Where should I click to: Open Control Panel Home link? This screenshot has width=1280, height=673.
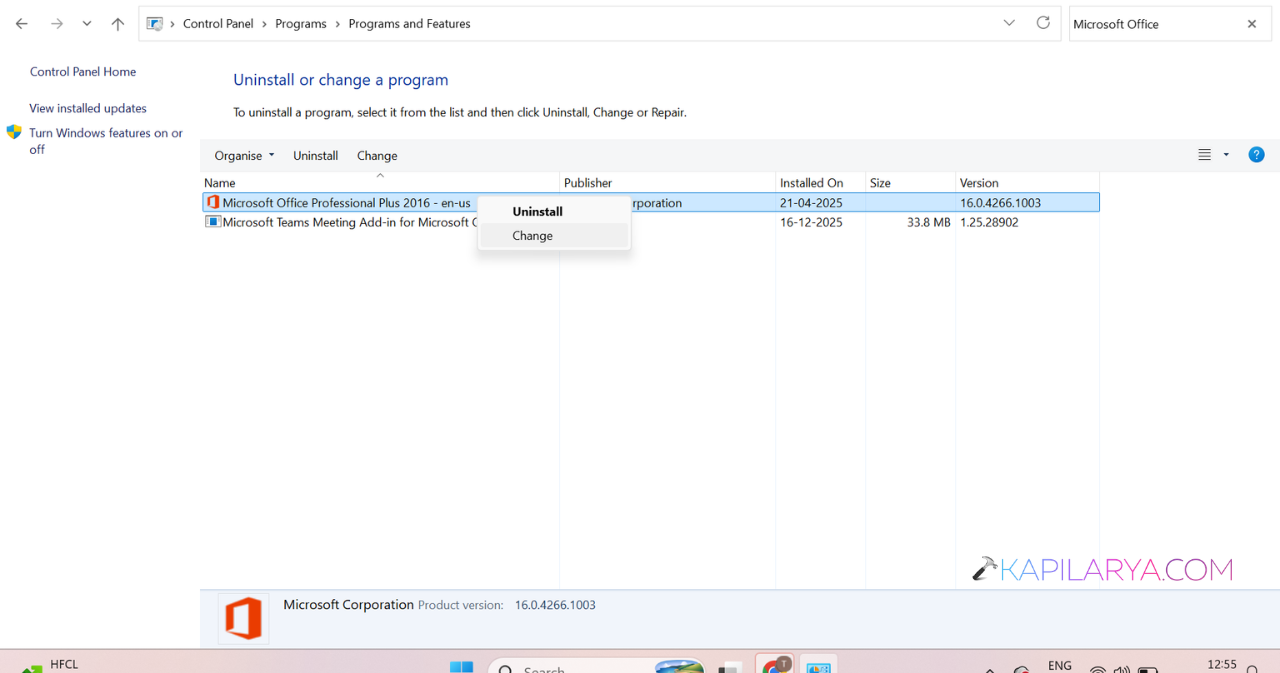tap(83, 72)
